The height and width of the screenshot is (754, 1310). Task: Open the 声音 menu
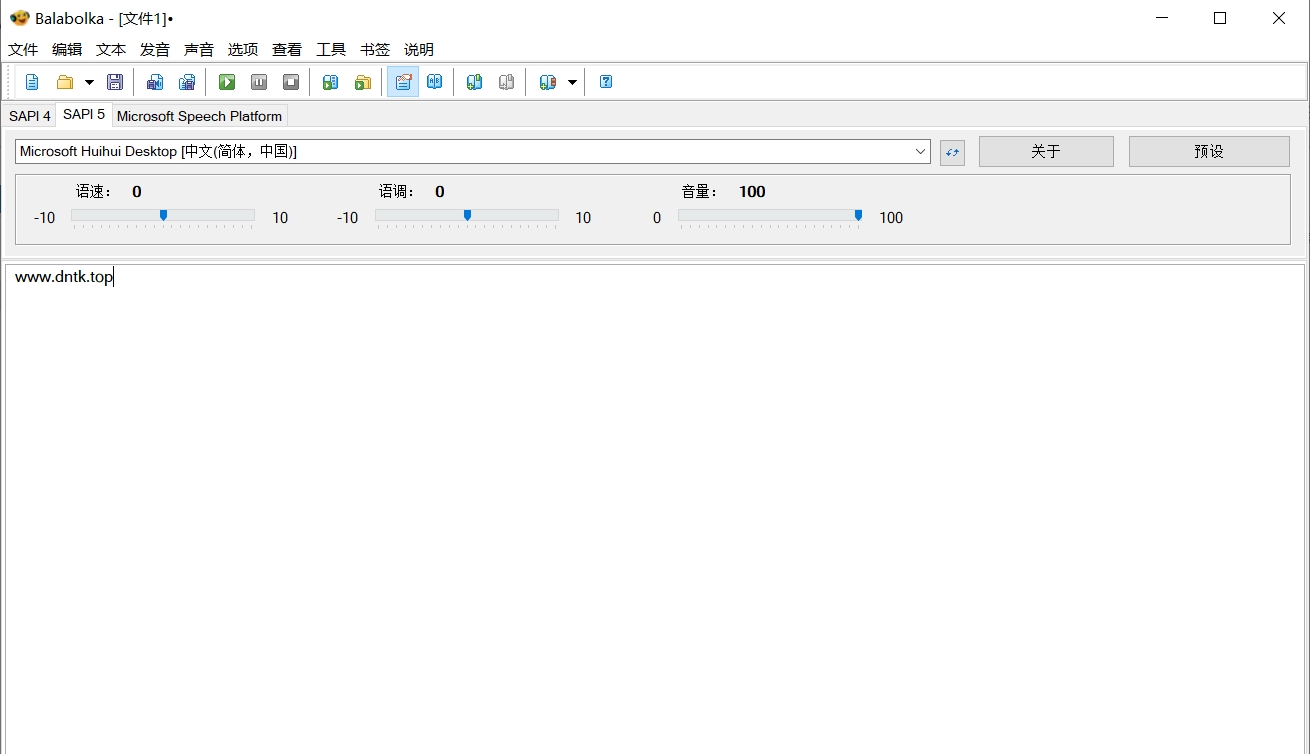(199, 49)
